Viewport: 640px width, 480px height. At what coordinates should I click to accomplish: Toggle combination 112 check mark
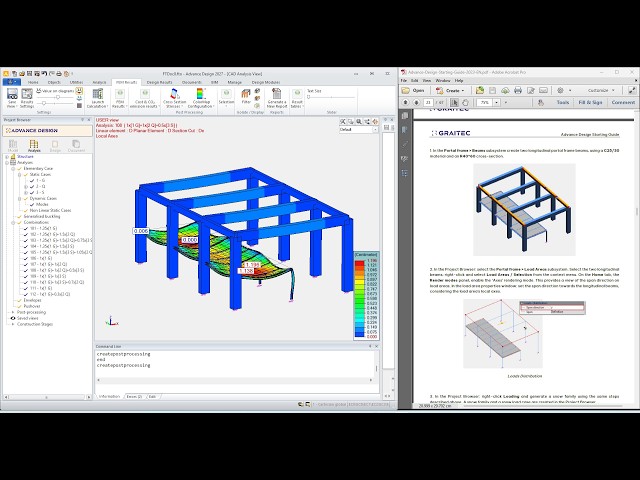(x=26, y=294)
